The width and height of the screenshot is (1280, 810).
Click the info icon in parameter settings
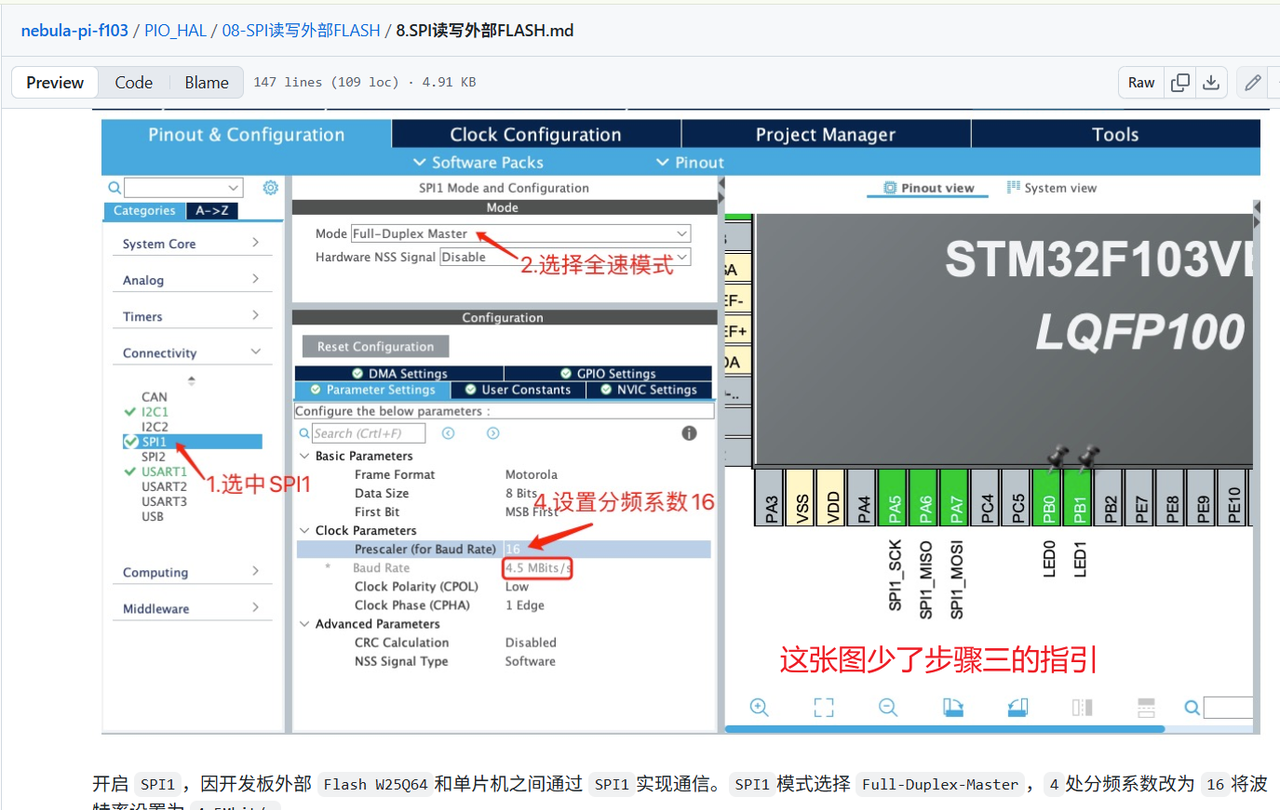pyautogui.click(x=689, y=433)
